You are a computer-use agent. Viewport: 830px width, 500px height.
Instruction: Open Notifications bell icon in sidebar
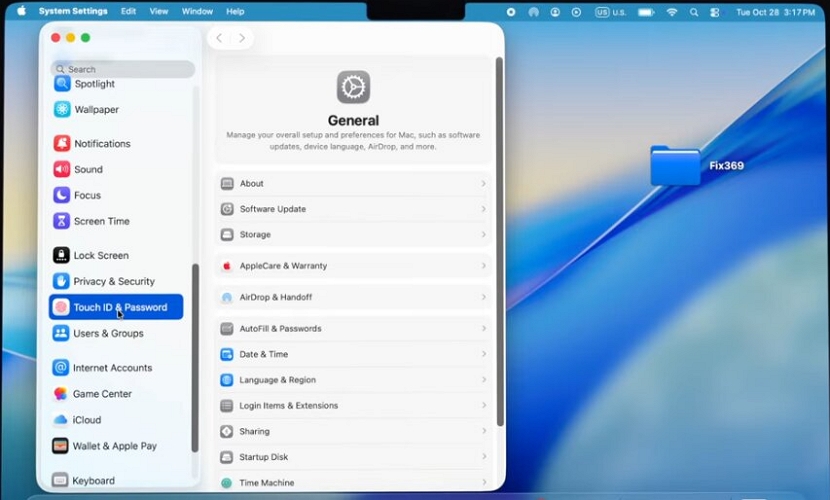[x=62, y=143]
